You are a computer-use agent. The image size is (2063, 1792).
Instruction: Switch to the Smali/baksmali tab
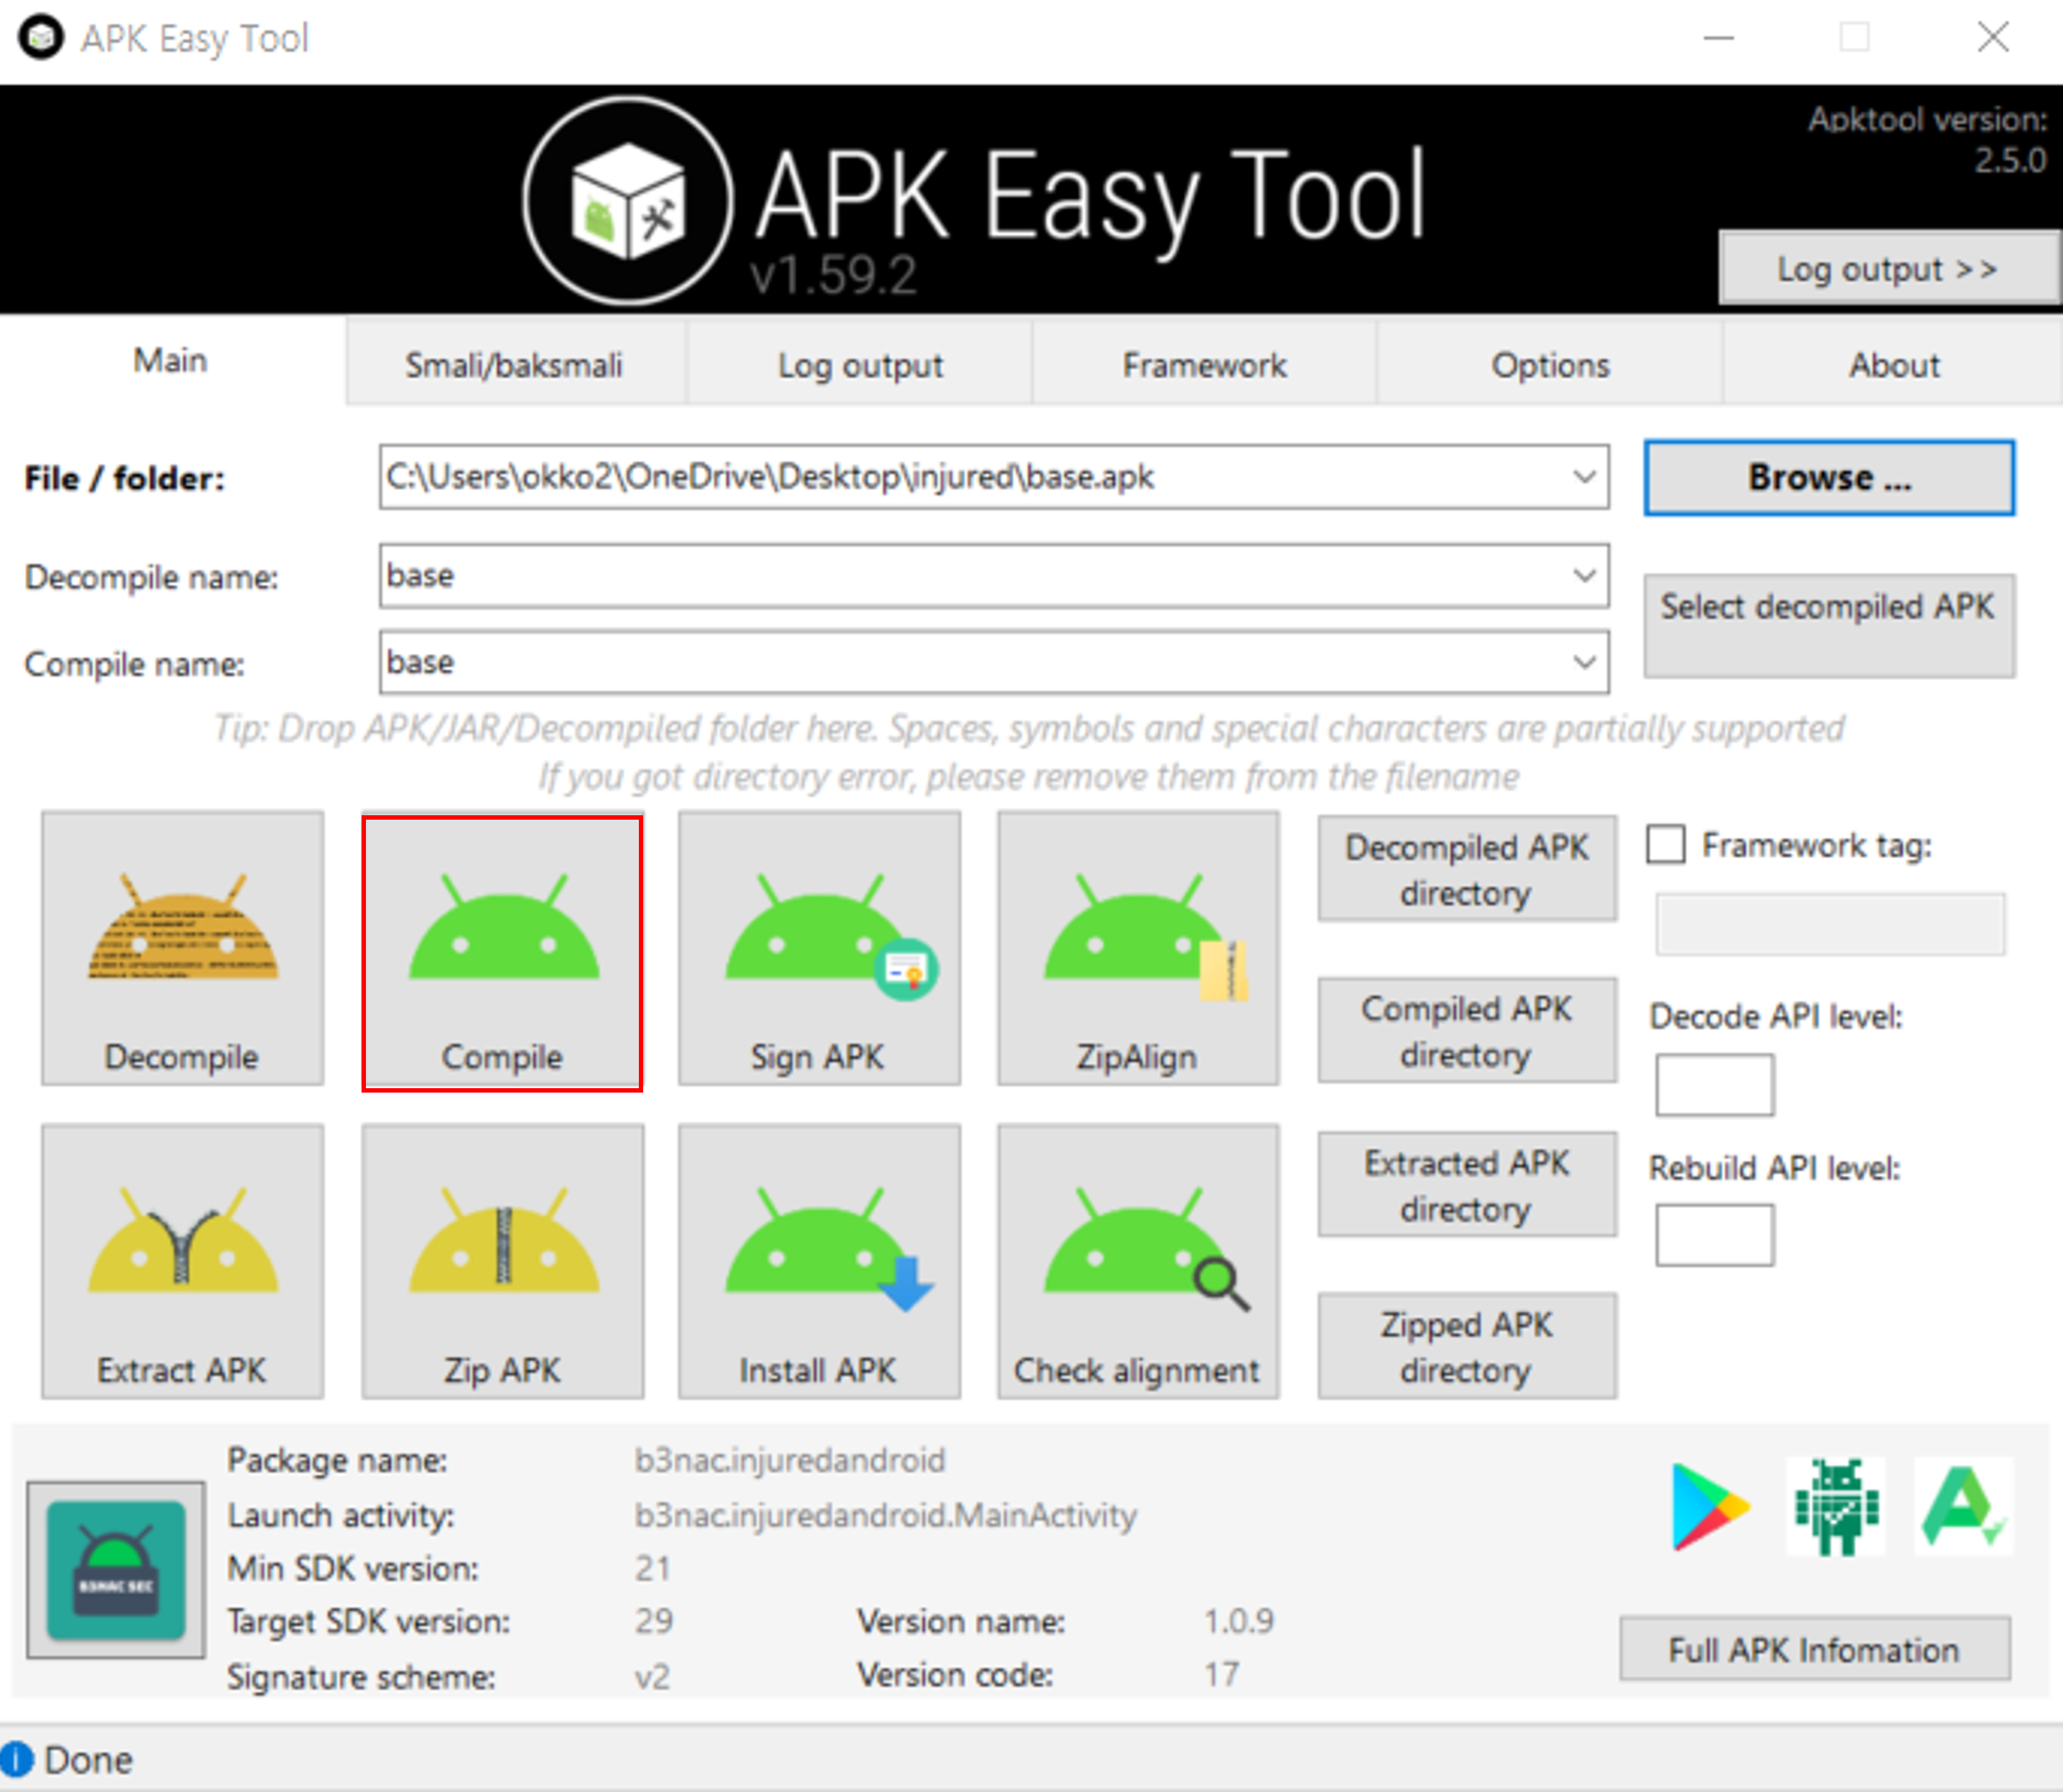point(514,365)
